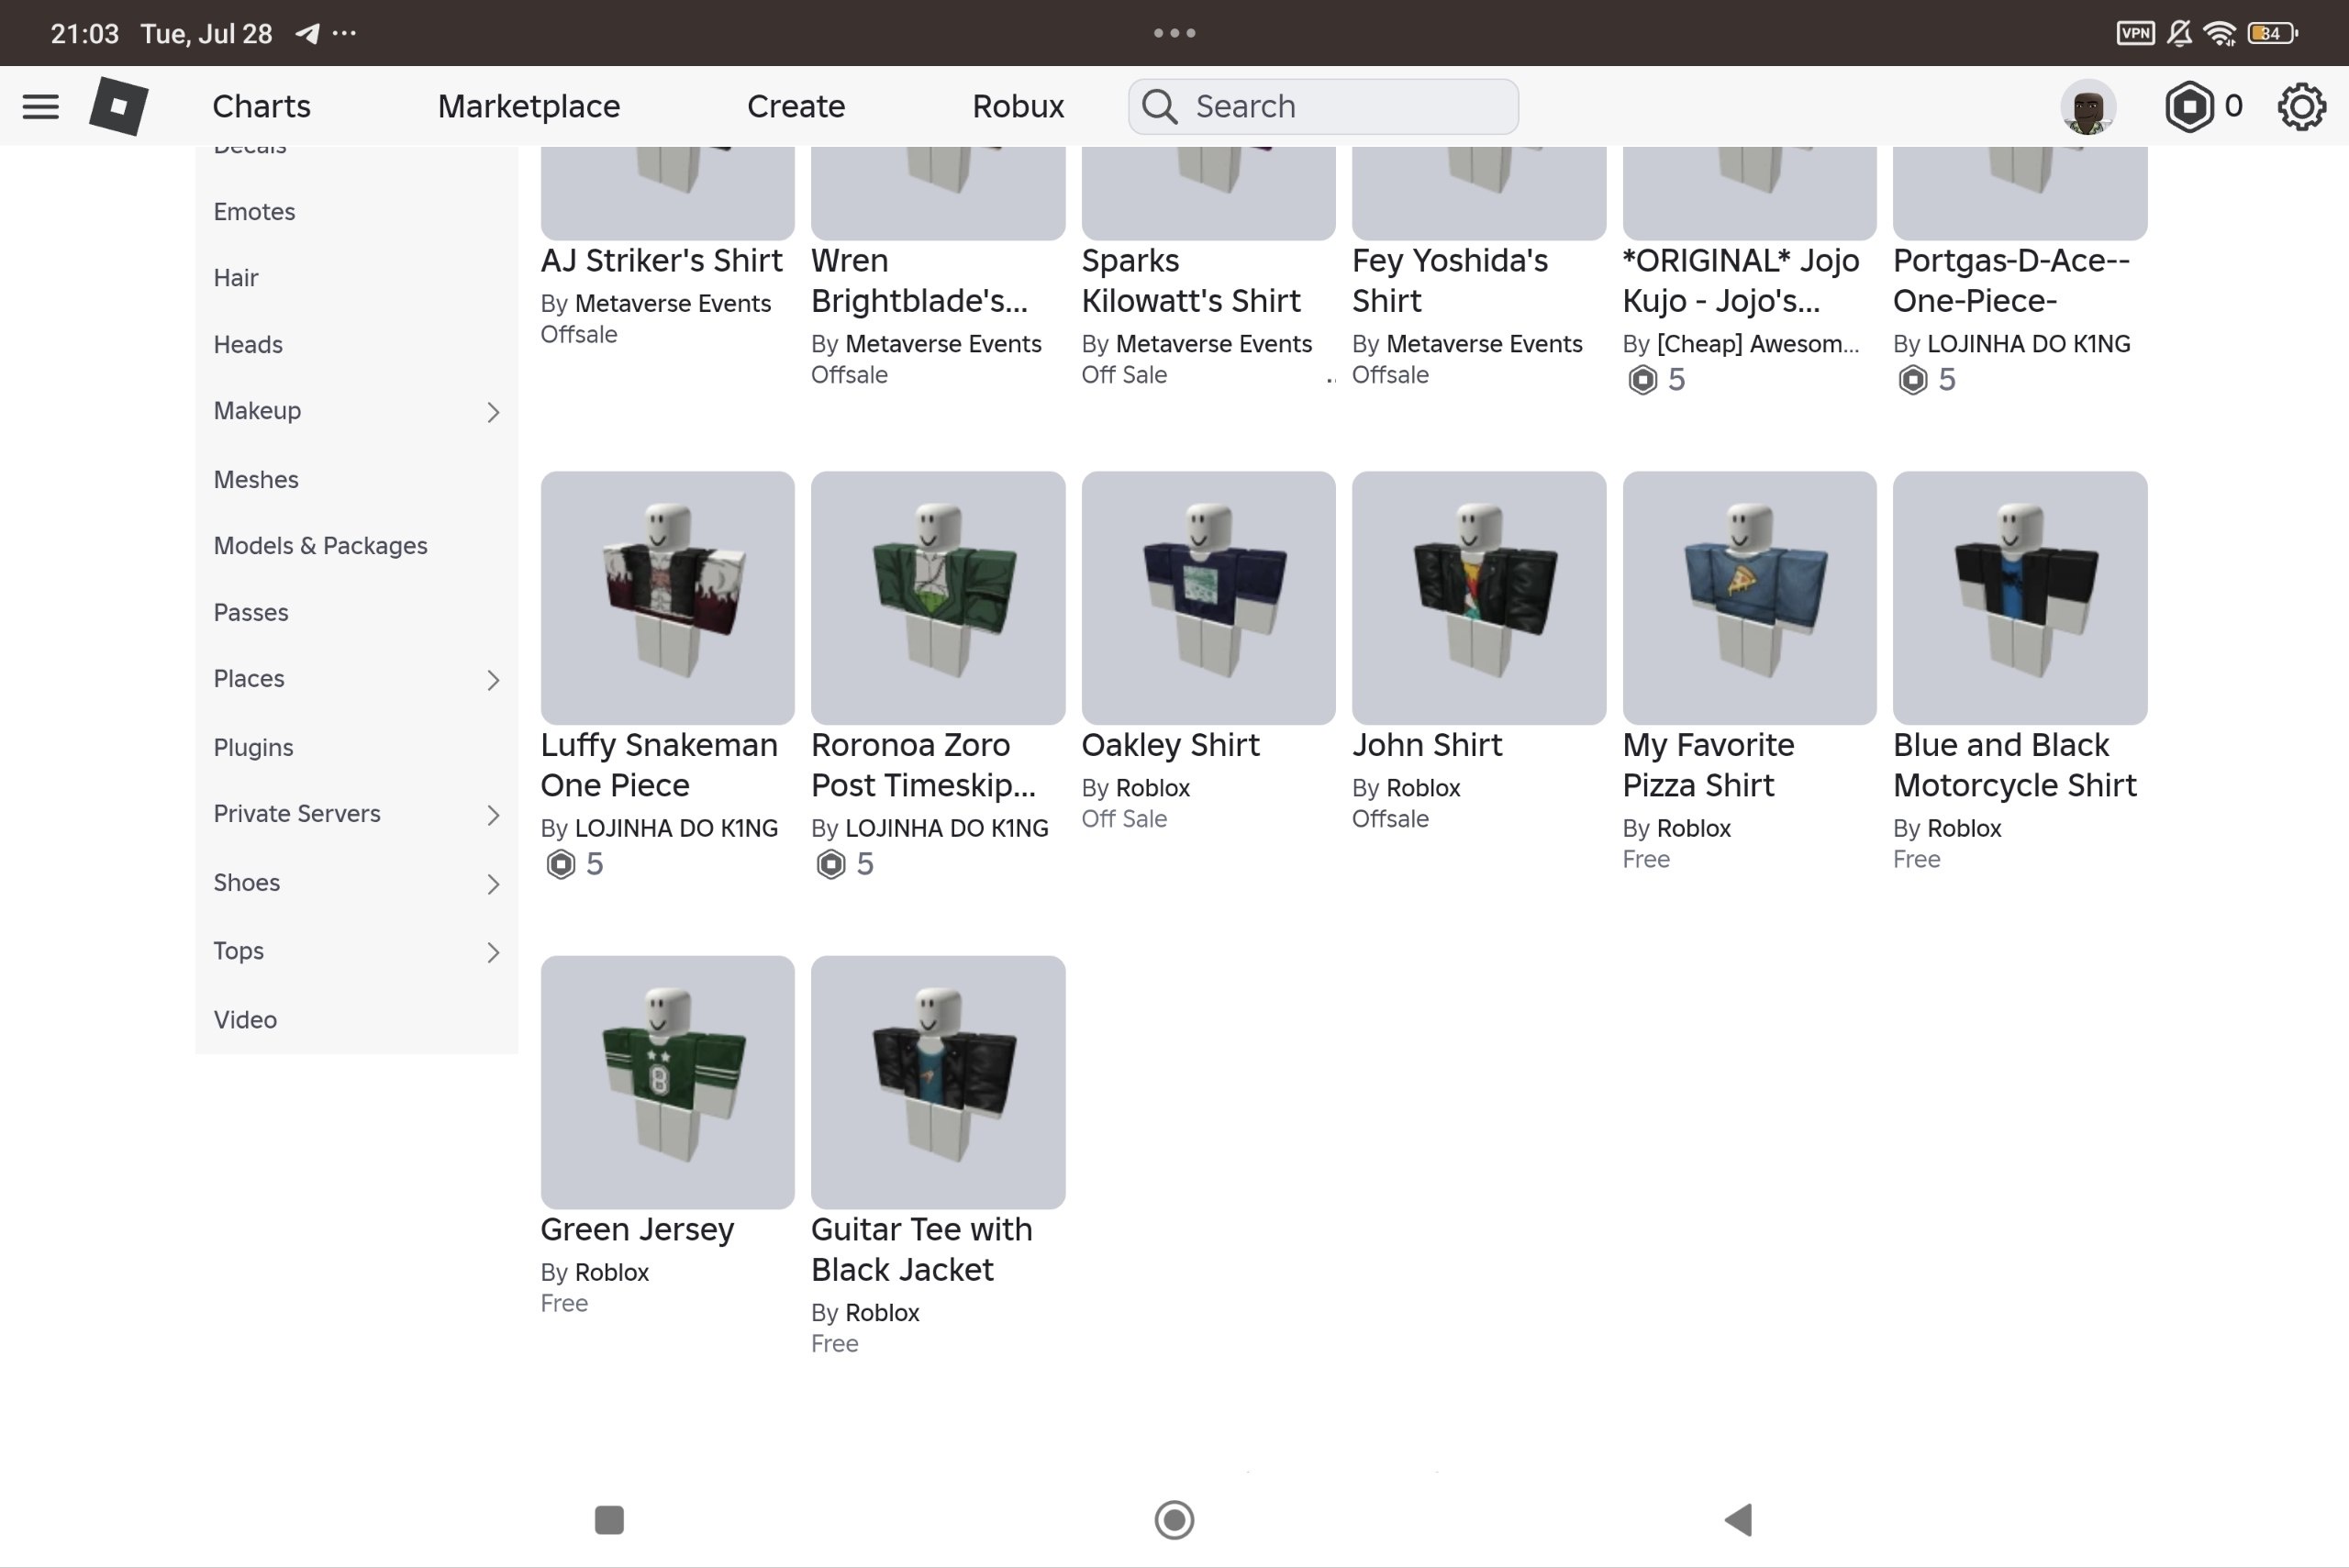Tap the VPN status icon
The width and height of the screenshot is (2349, 1568).
pyautogui.click(x=2135, y=33)
